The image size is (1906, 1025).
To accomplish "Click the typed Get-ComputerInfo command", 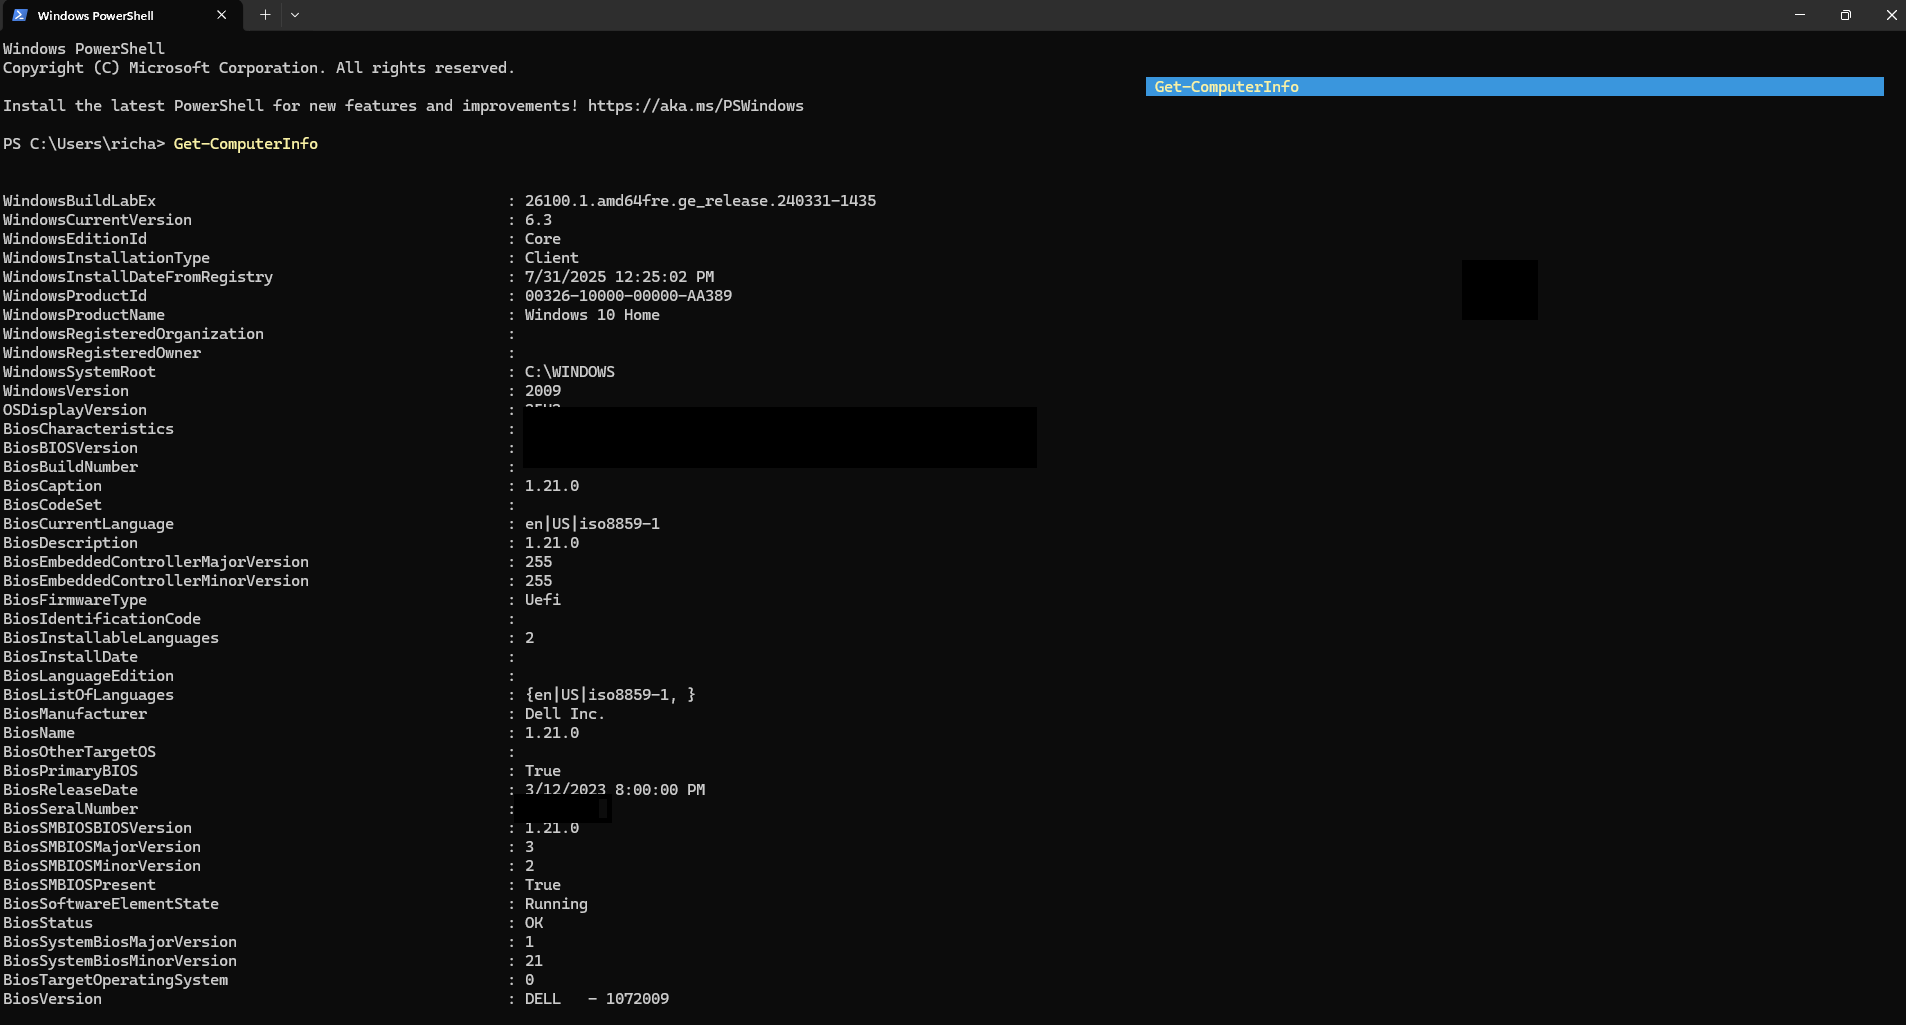I will click(246, 144).
